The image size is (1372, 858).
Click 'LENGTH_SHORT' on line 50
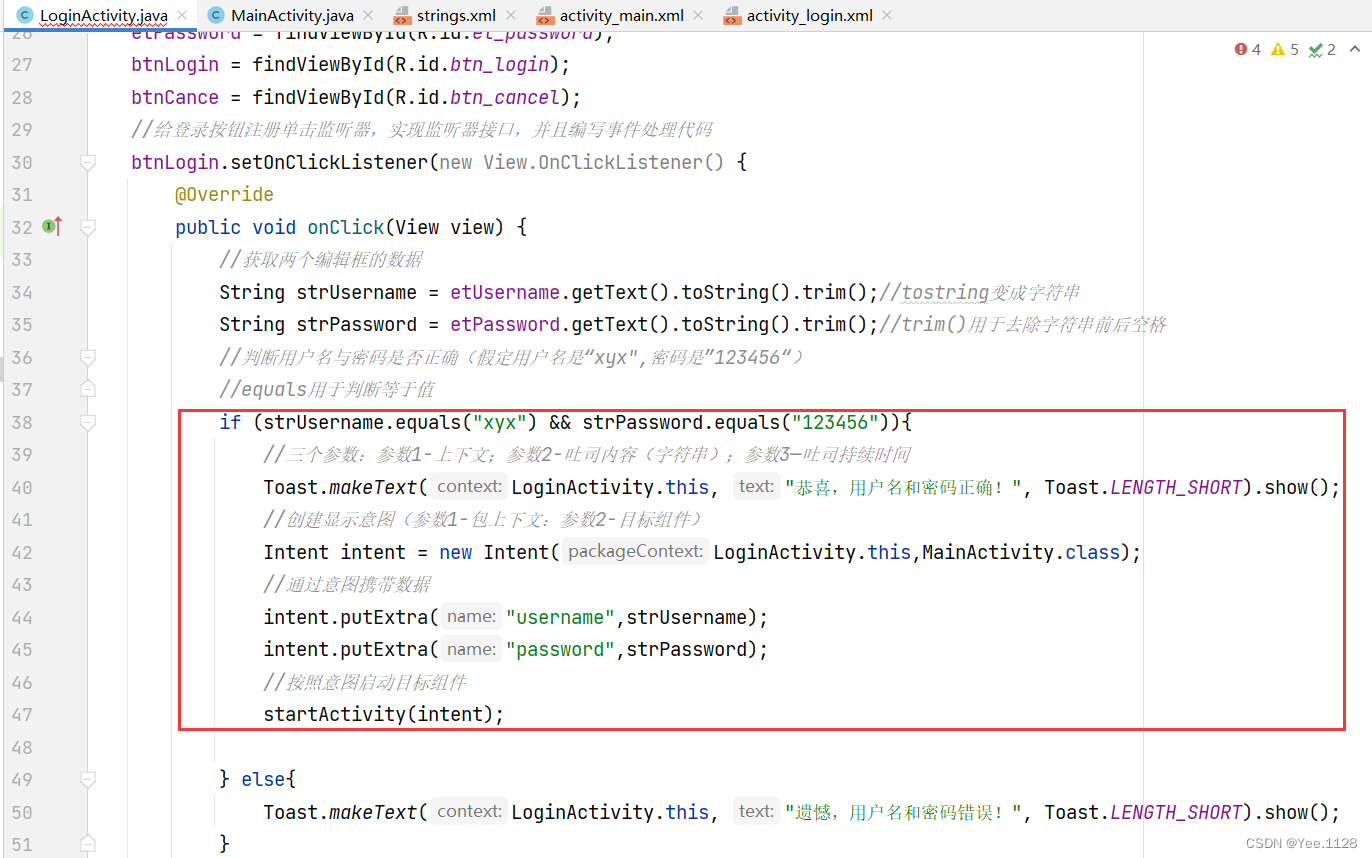pyautogui.click(x=1176, y=812)
